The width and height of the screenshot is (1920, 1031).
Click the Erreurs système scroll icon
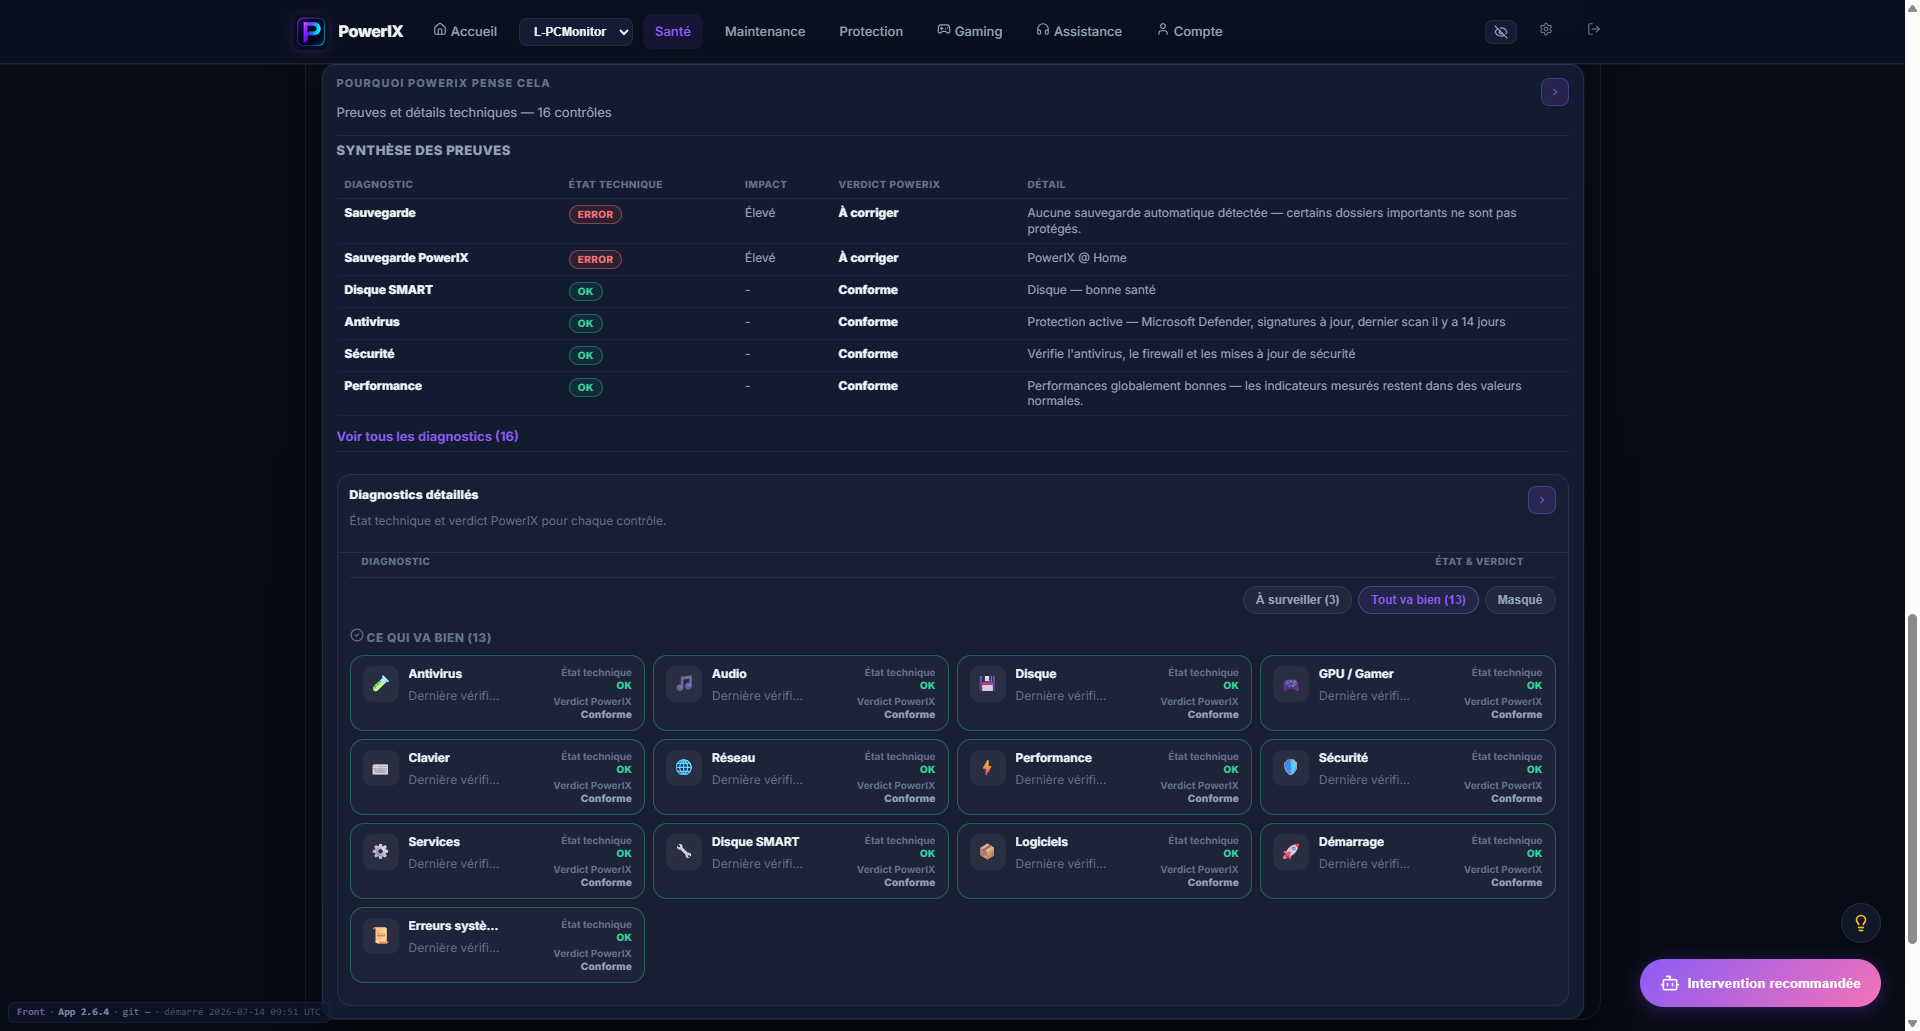click(380, 936)
